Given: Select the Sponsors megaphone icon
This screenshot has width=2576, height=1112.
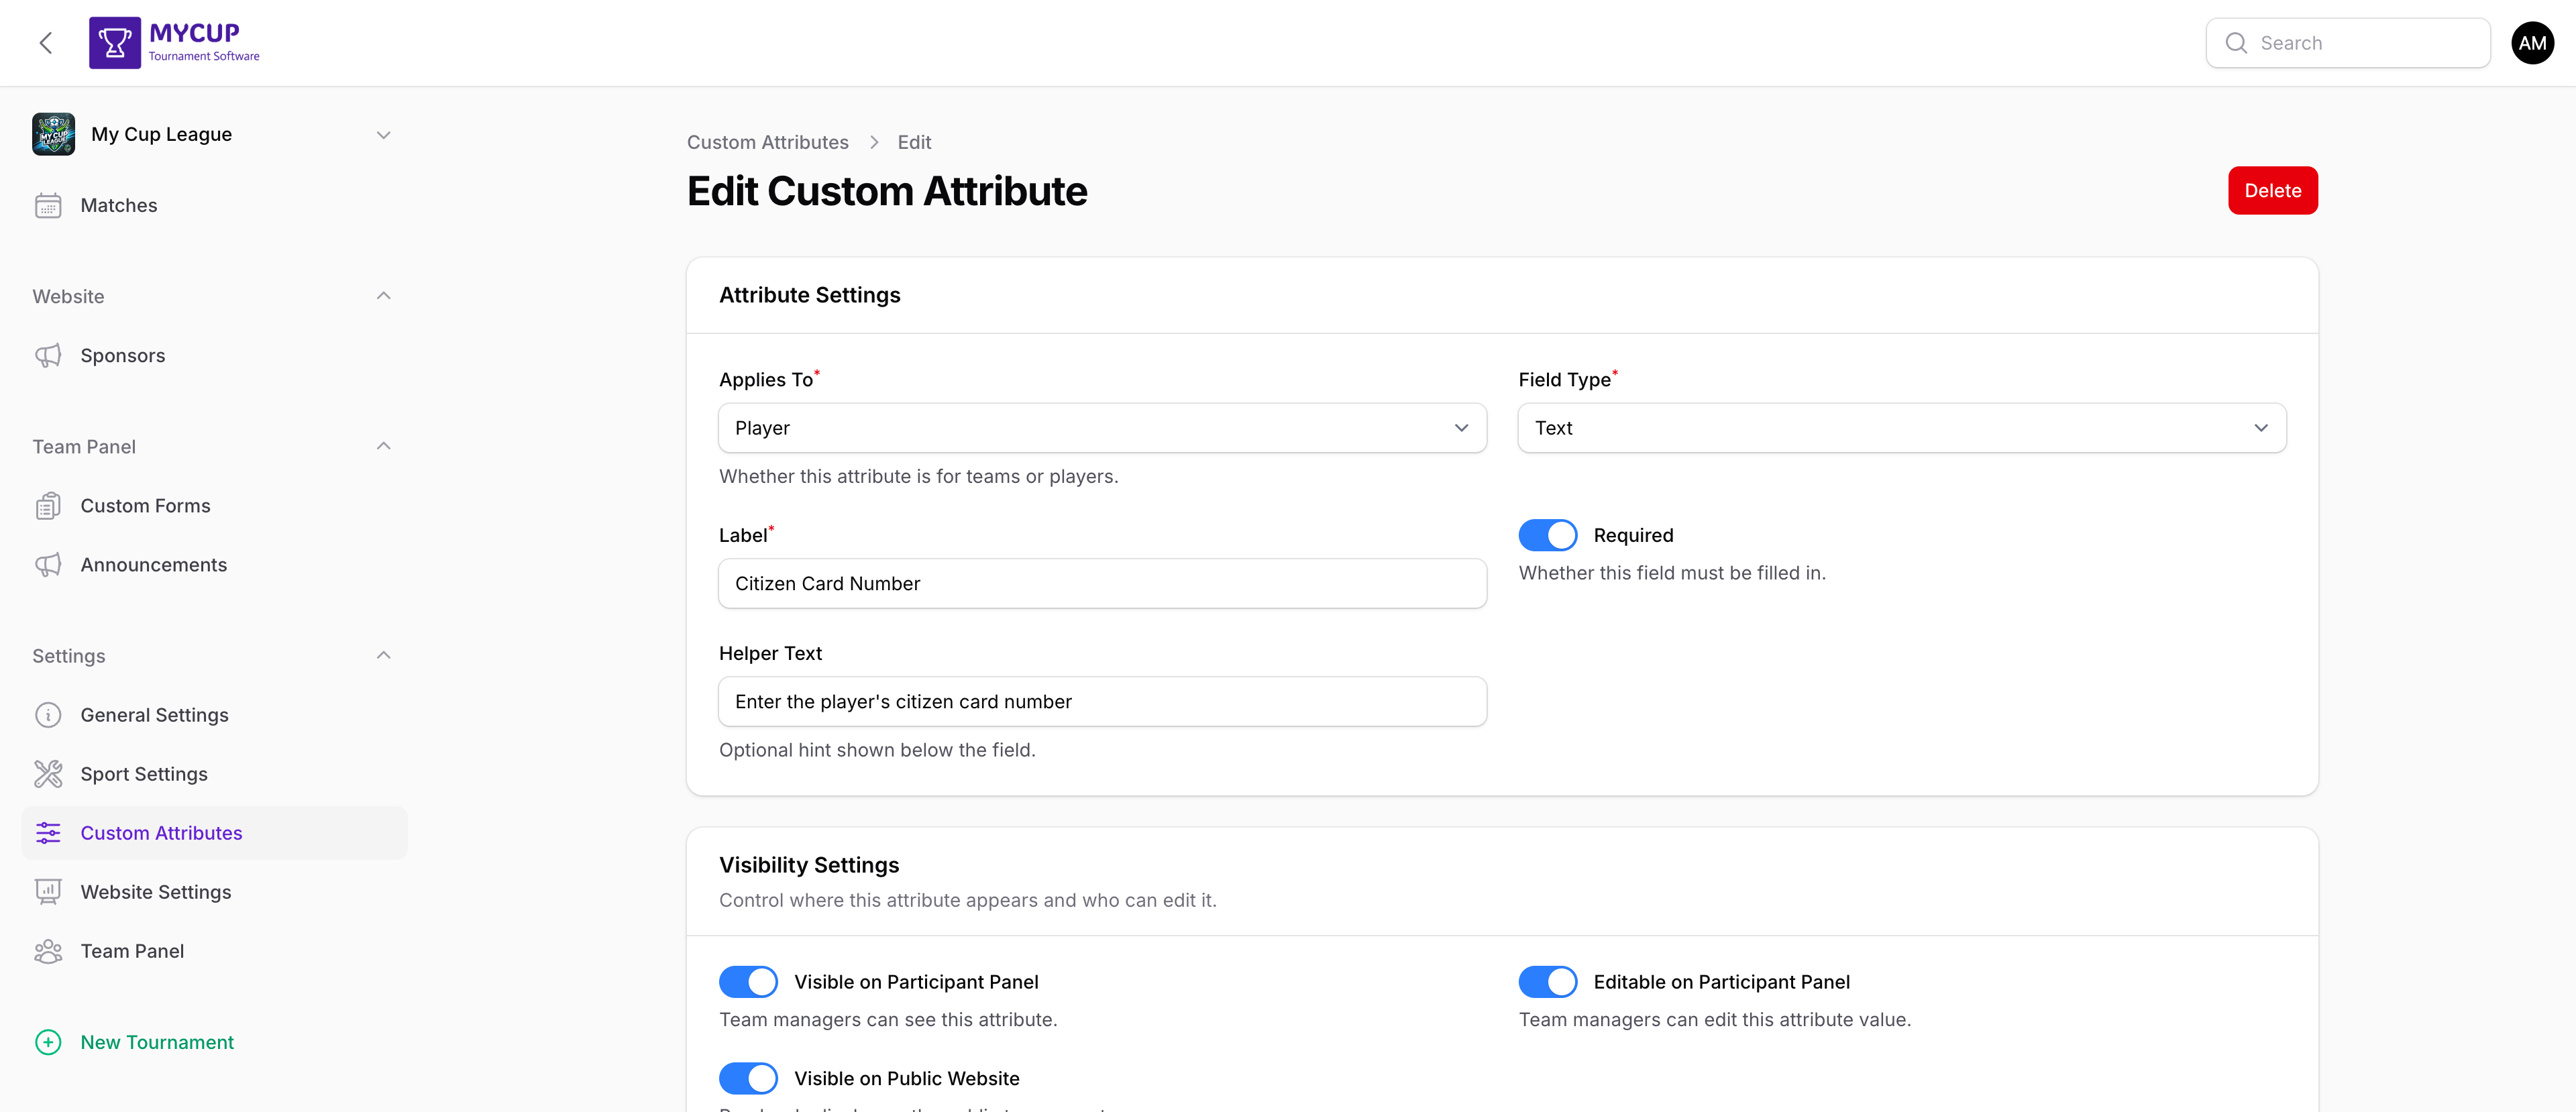Looking at the screenshot, I should click(x=49, y=355).
